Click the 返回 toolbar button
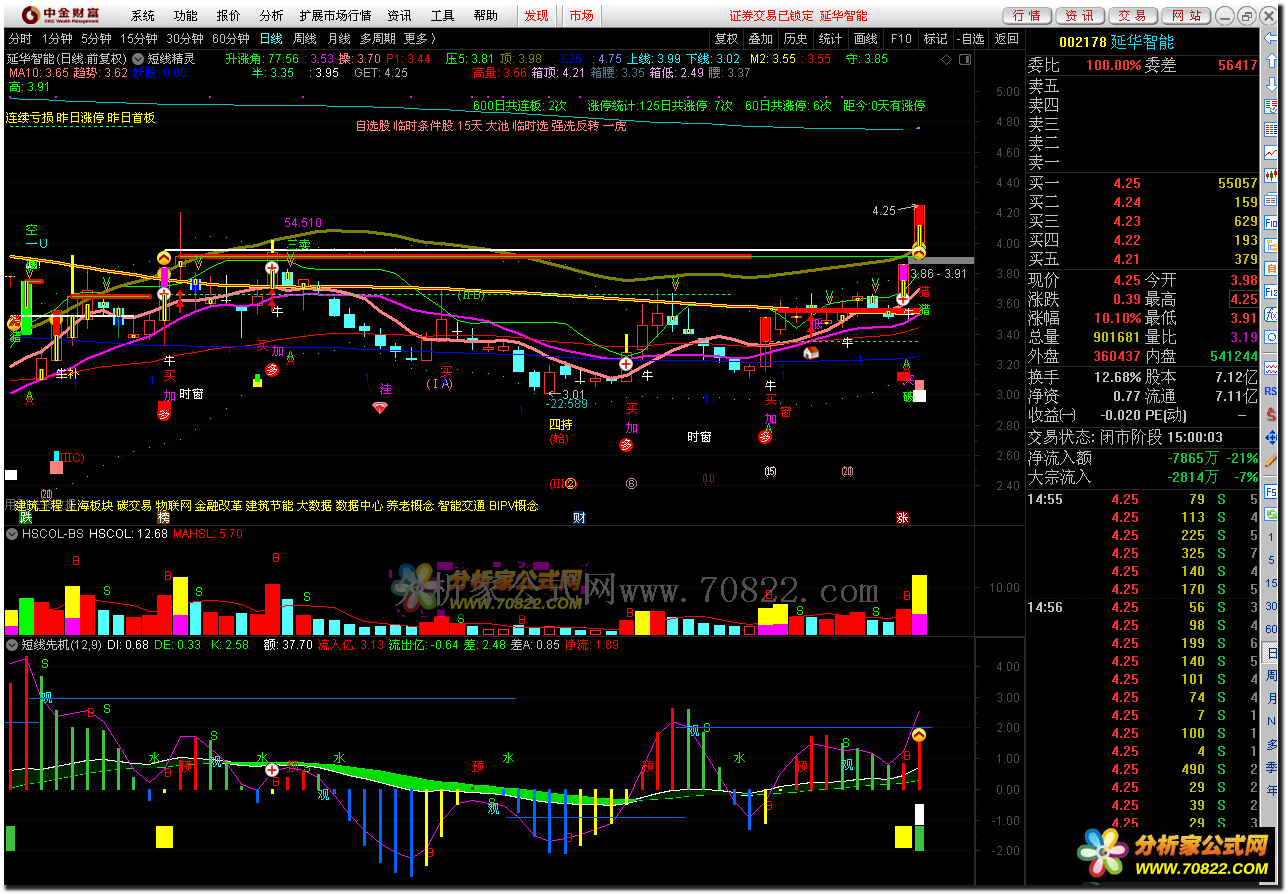1288x894 pixels. (x=1005, y=38)
